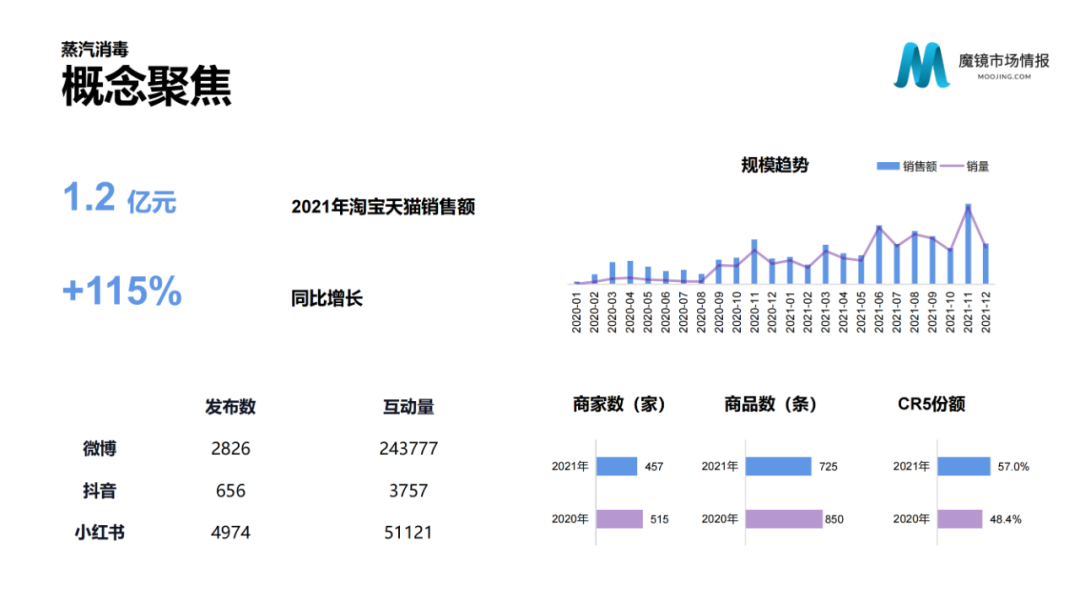Click the 2020 product bar valued 850
This screenshot has width=1080, height=607.
click(784, 519)
